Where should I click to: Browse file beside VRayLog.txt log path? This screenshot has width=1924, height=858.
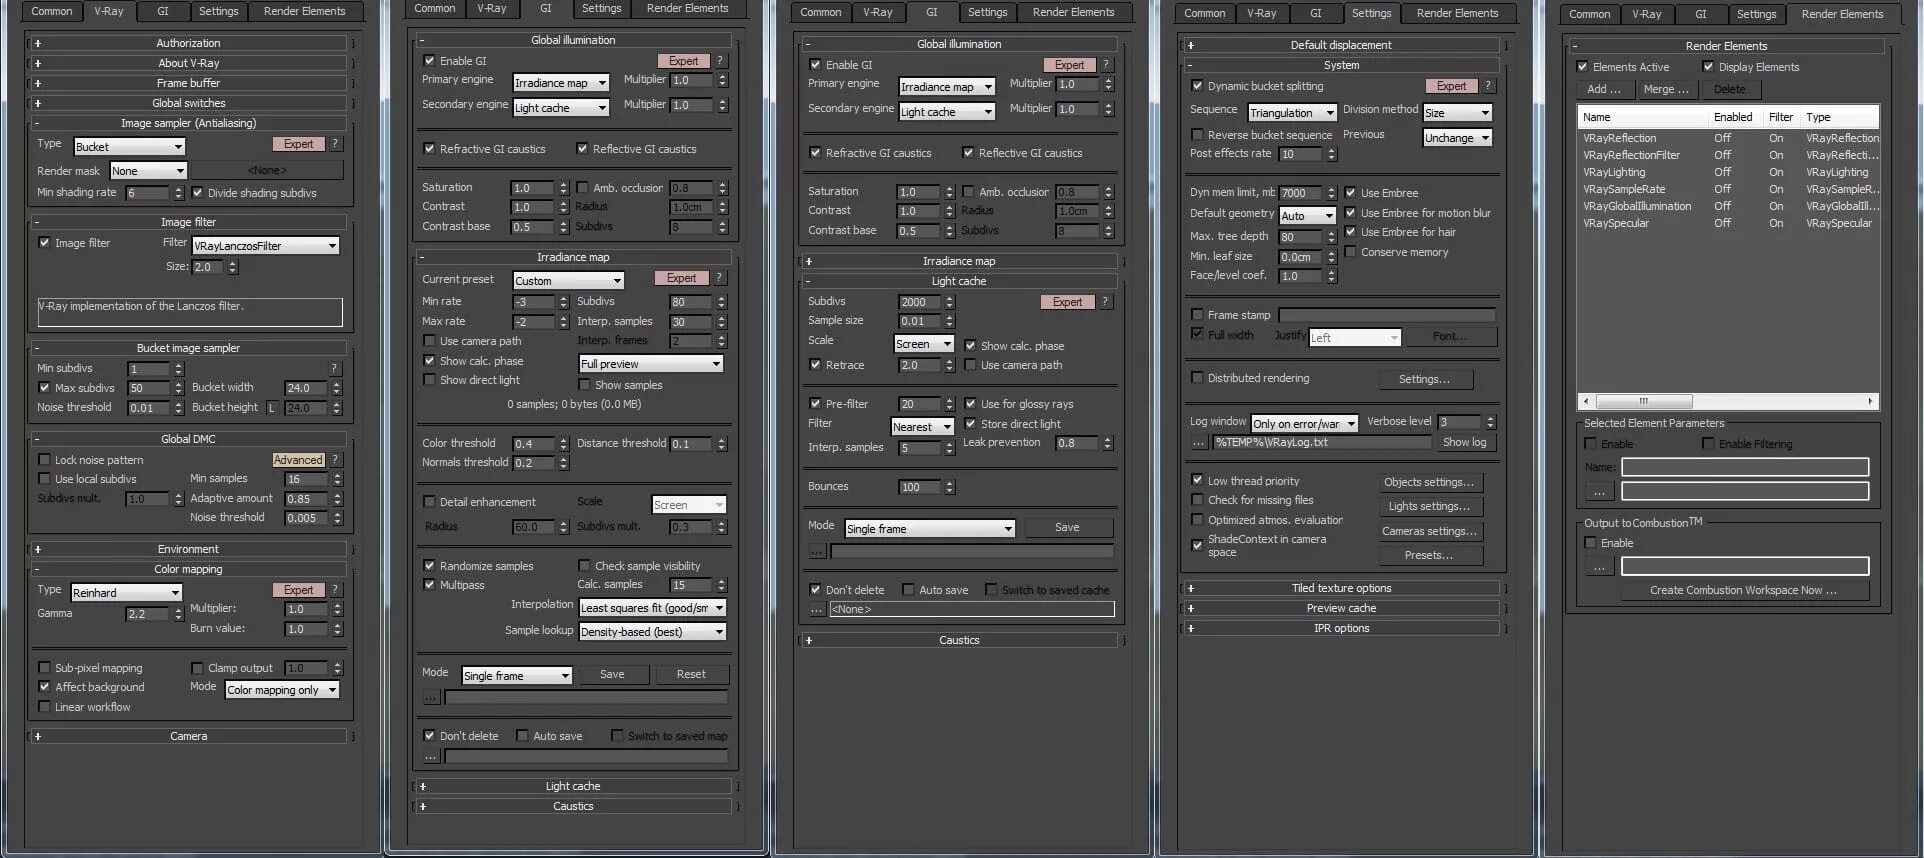tap(1199, 442)
